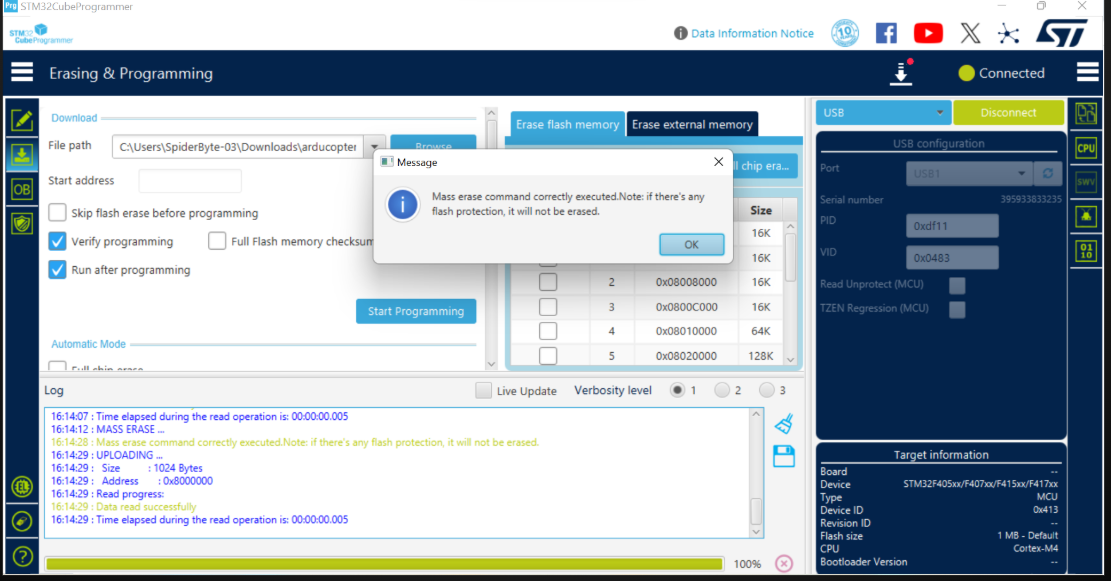Viewport: 1111px width, 581px height.
Task: Toggle the Live Update checkbox
Action: (x=484, y=391)
